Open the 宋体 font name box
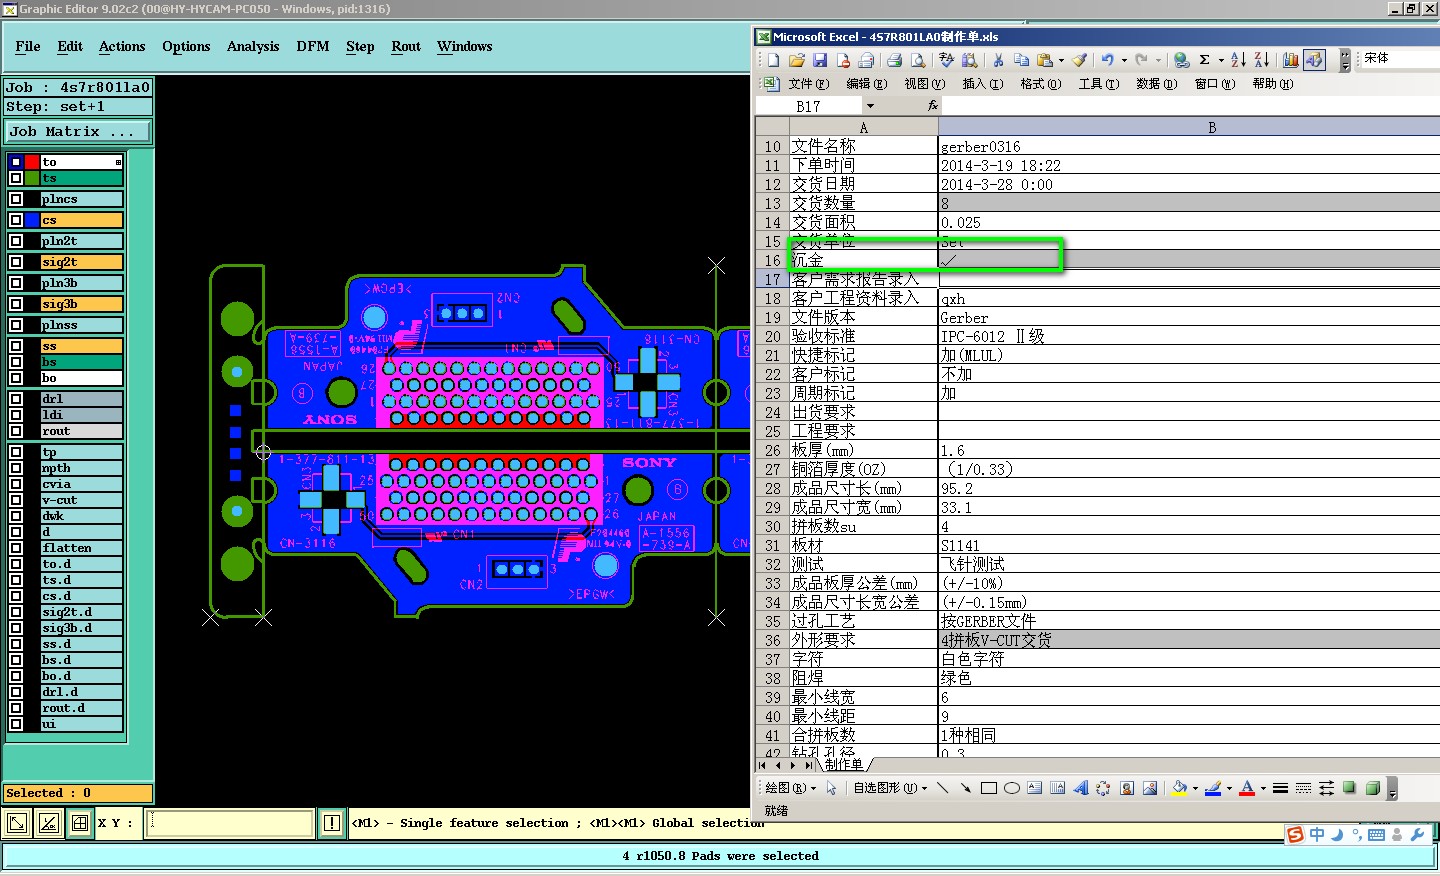1440x876 pixels. click(x=1400, y=58)
